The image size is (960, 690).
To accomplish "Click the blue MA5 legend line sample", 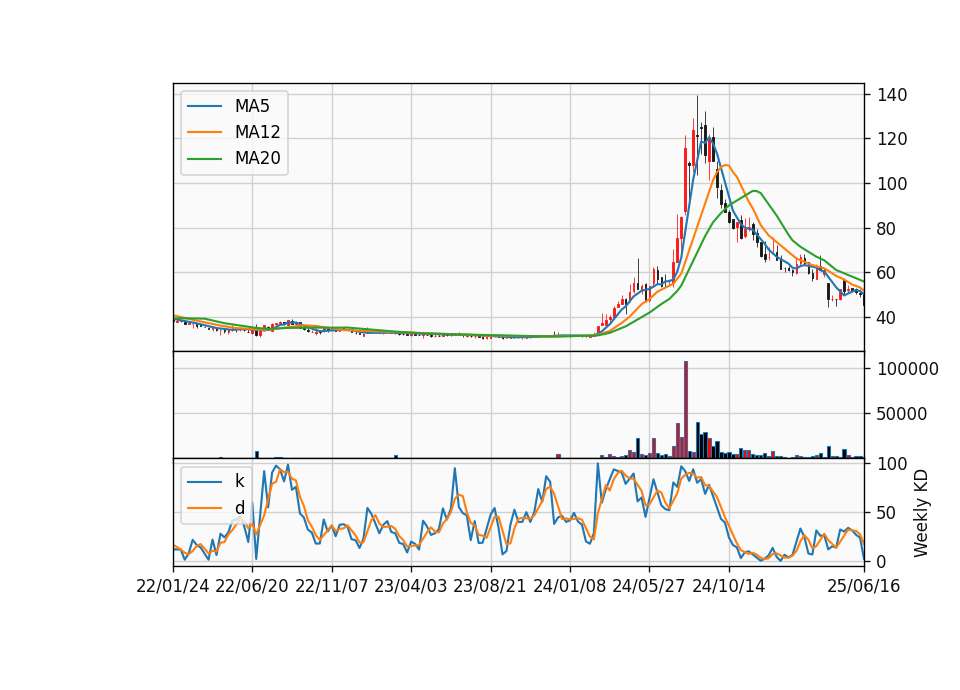I will tap(204, 107).
